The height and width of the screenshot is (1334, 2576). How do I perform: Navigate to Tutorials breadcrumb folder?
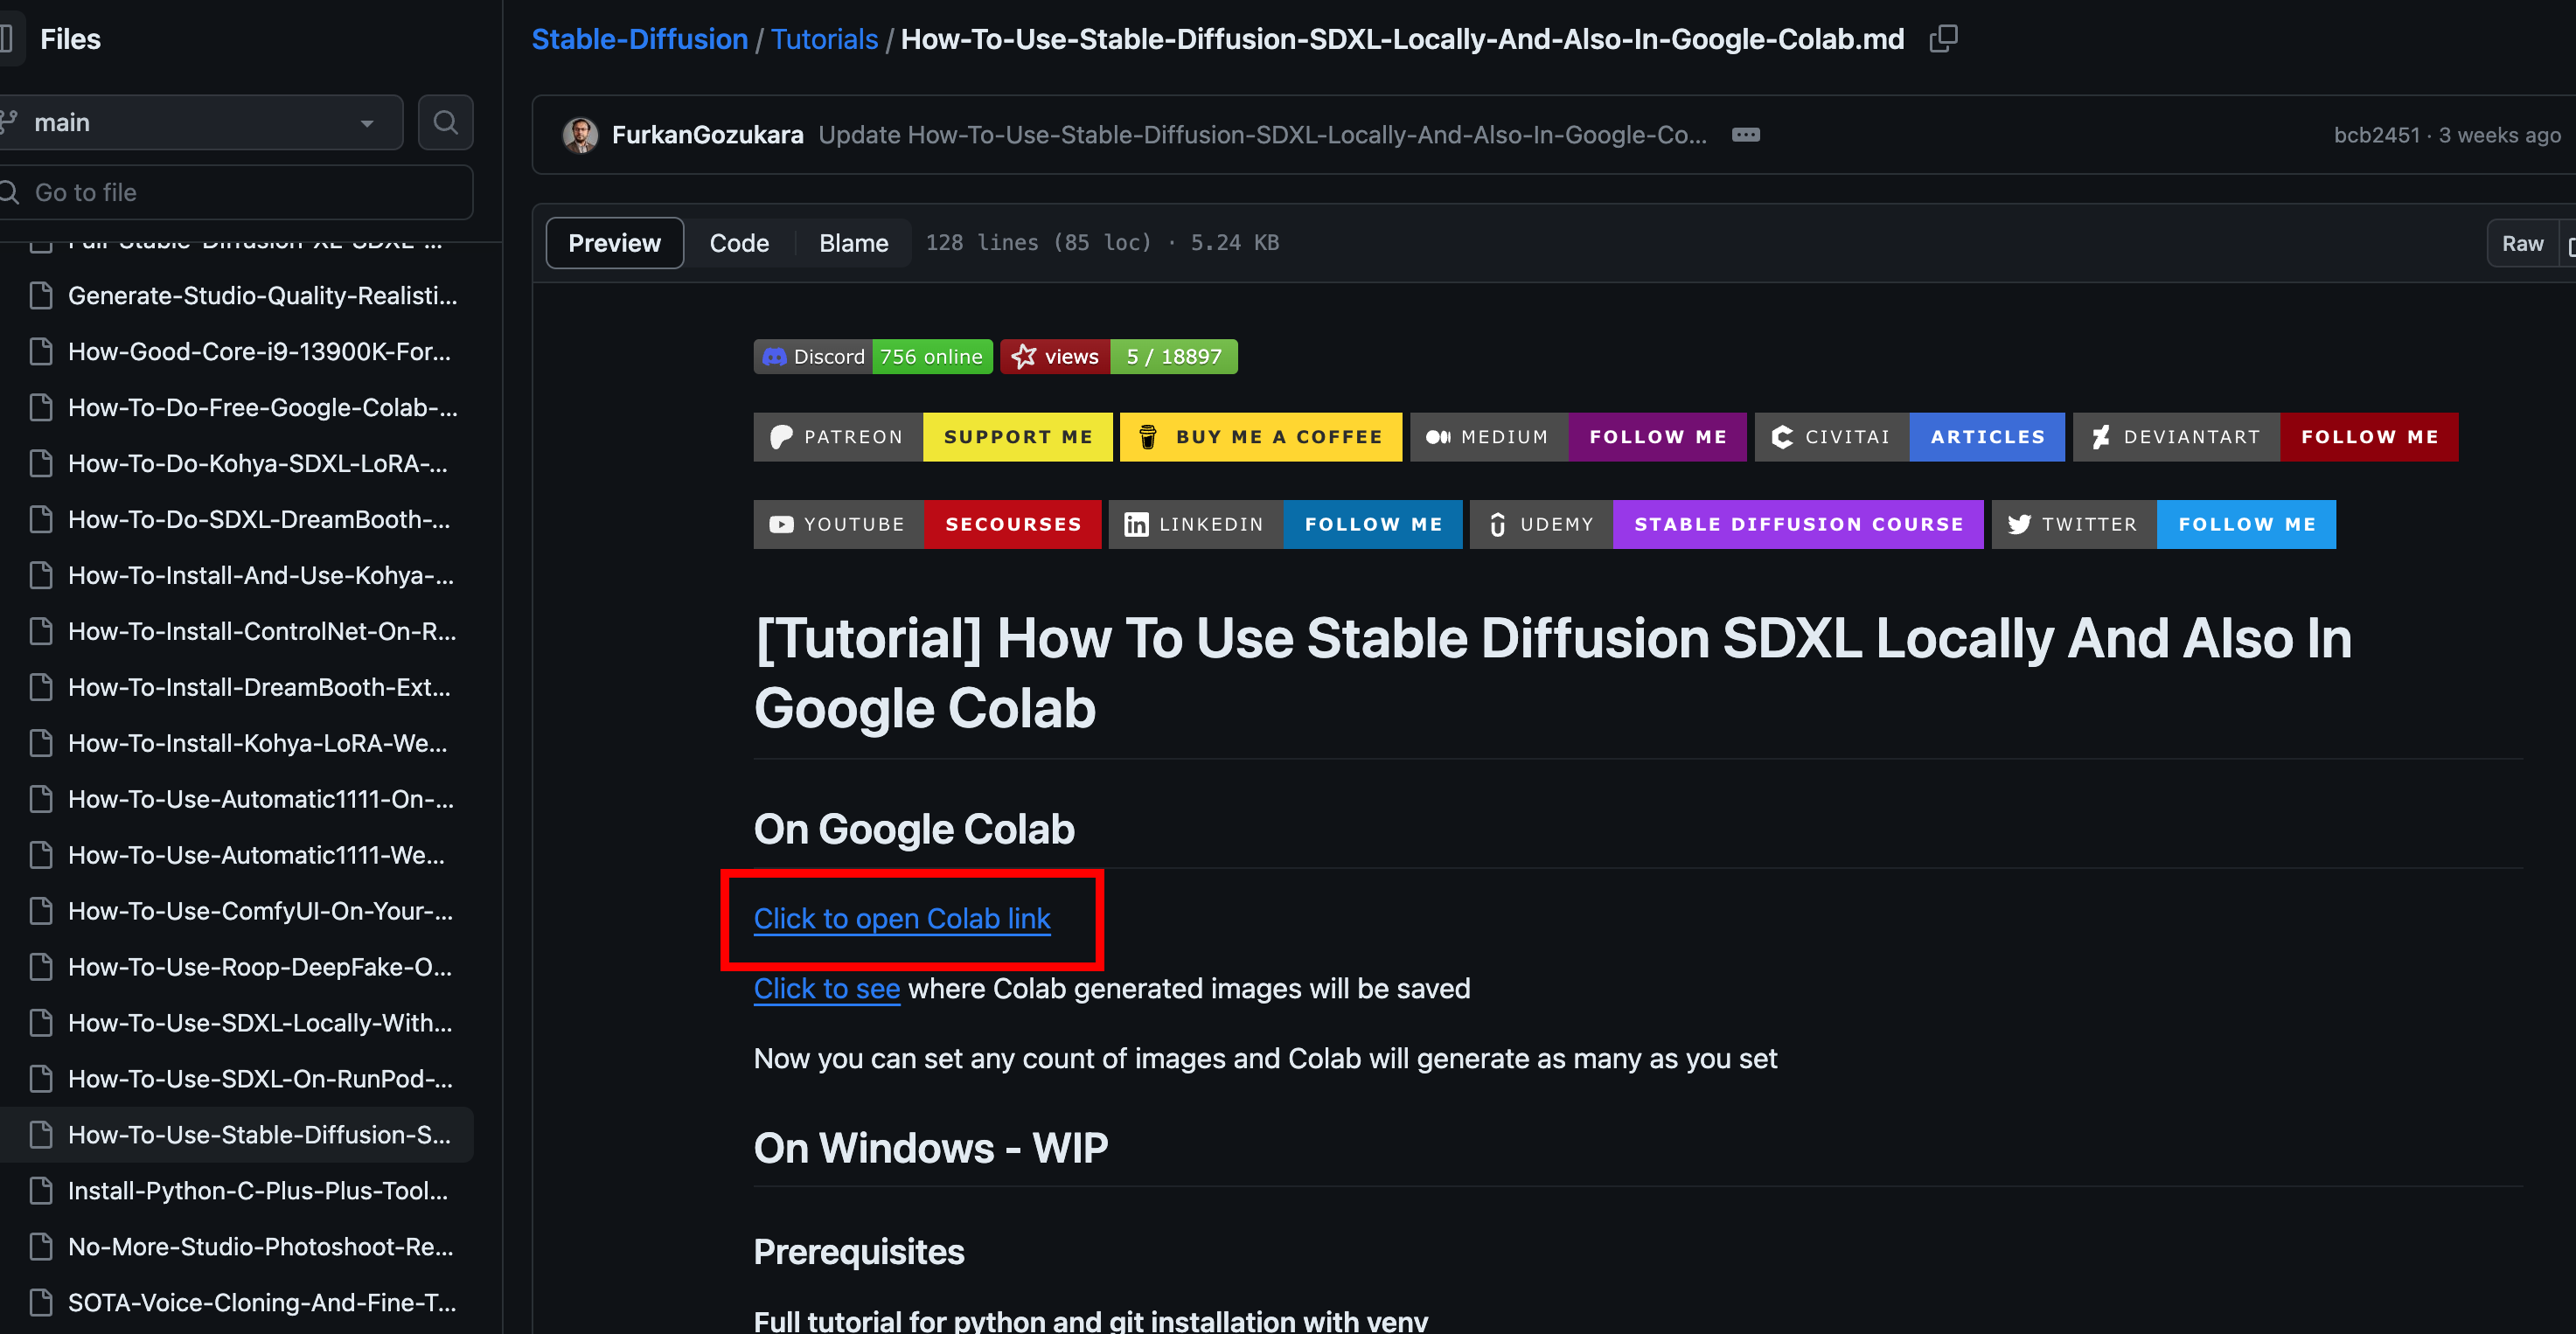tap(824, 39)
